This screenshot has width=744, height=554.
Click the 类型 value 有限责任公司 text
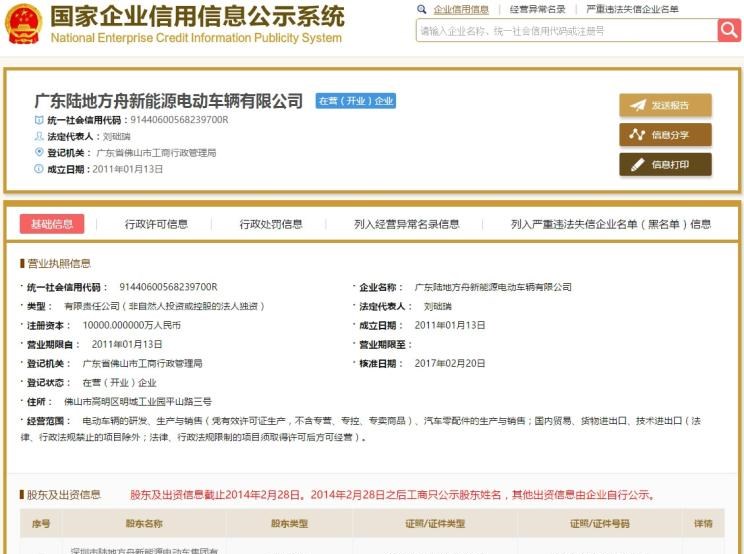pyautogui.click(x=164, y=306)
